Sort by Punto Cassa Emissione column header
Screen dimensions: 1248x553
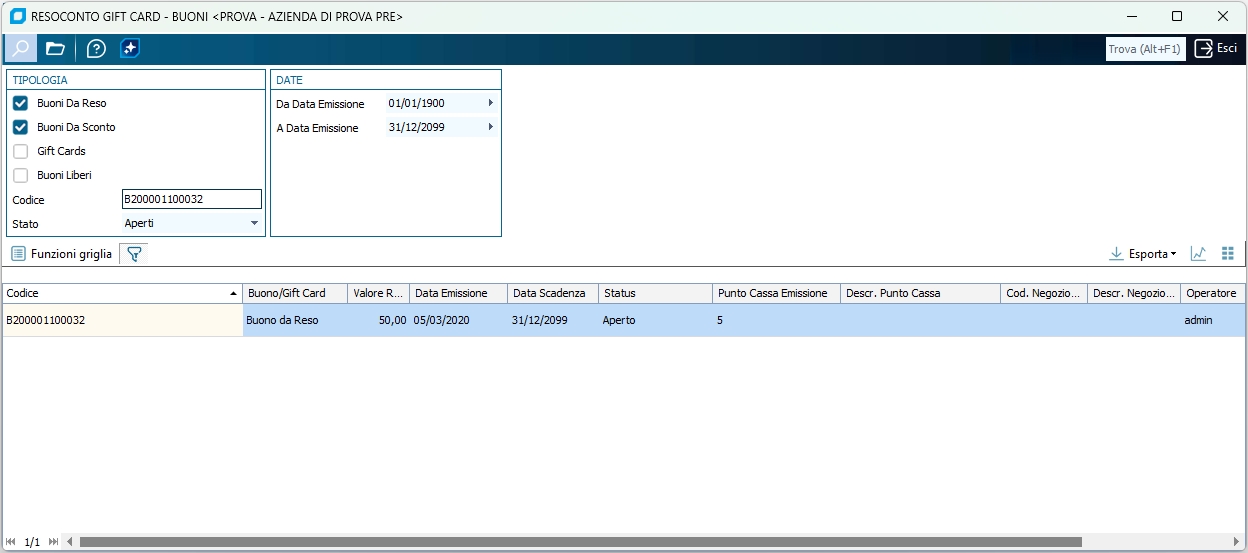776,293
